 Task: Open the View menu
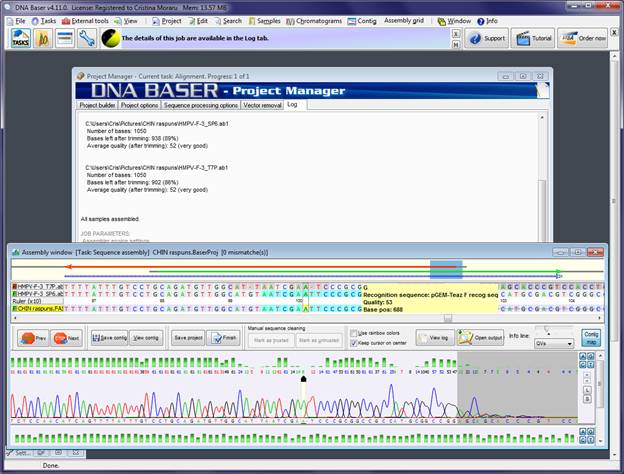126,21
